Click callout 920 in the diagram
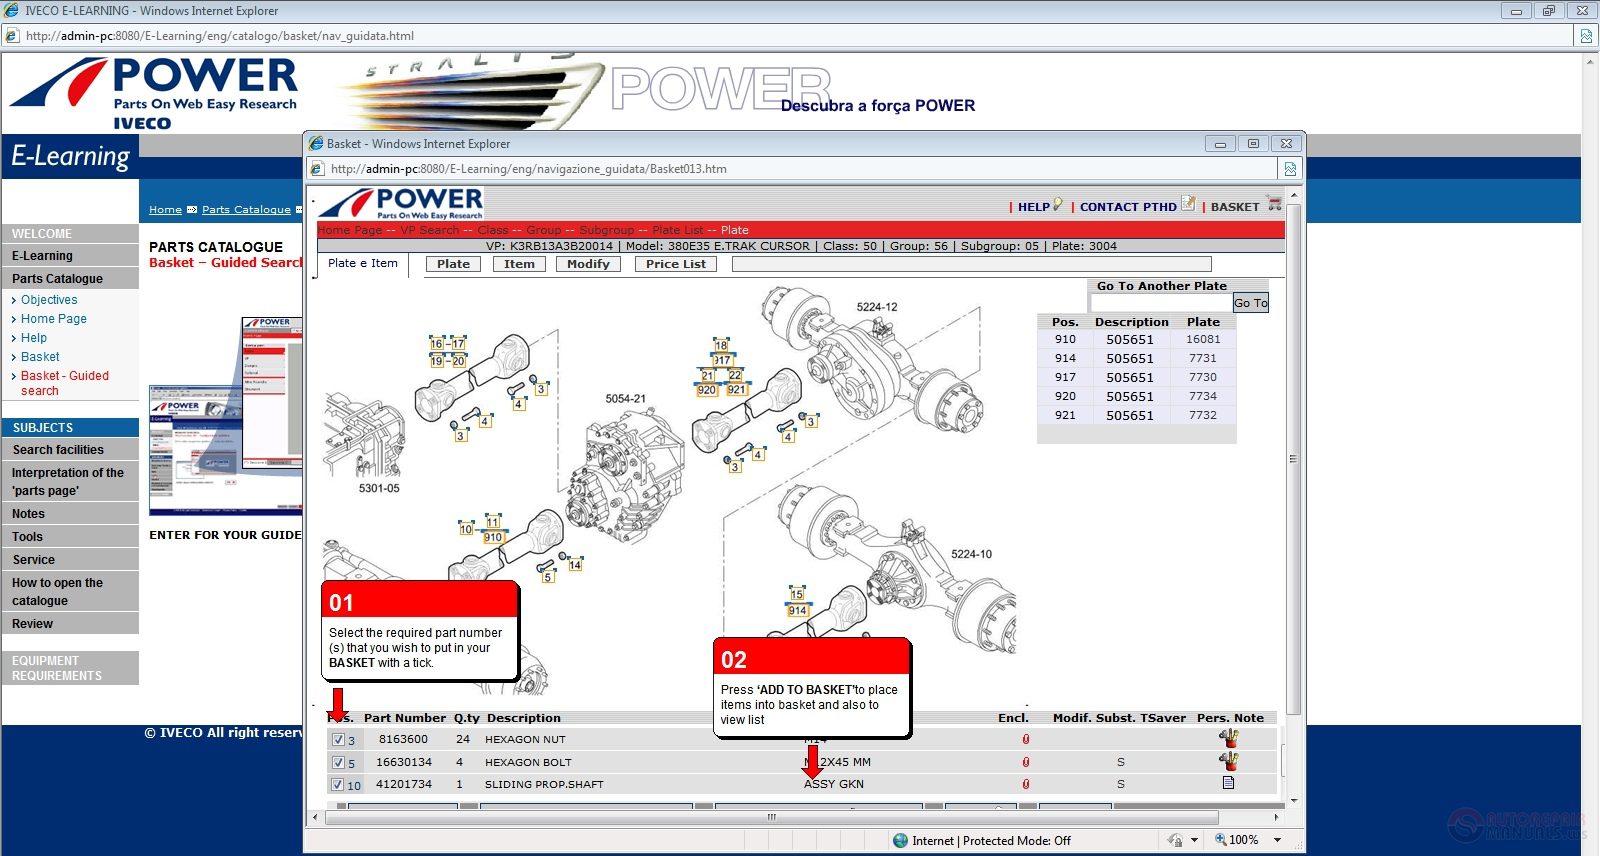The image size is (1600, 856). tap(707, 390)
